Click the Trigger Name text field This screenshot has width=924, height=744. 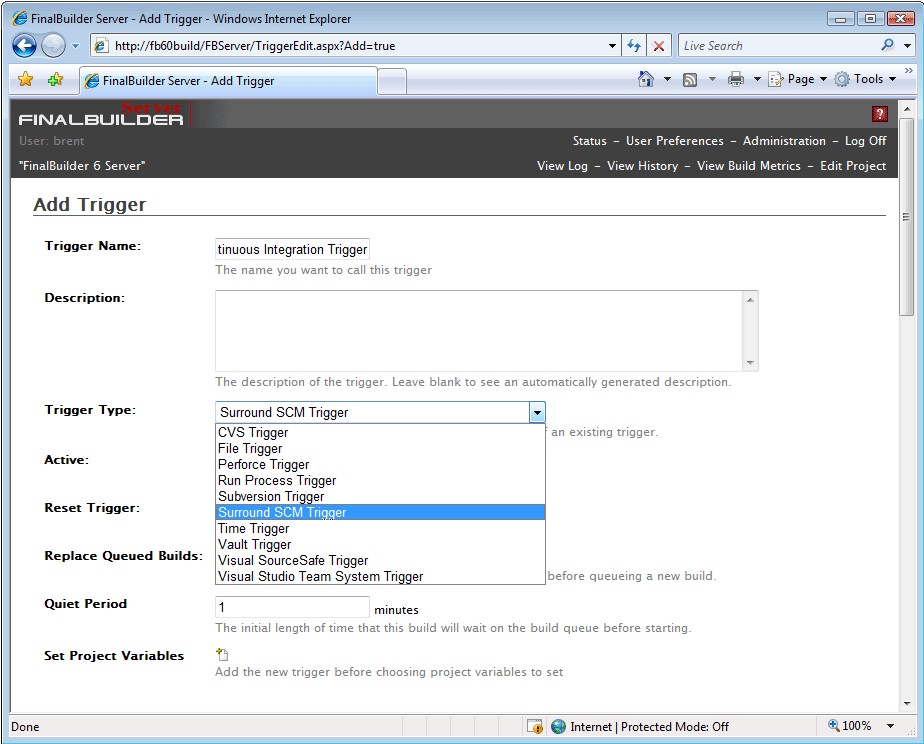[292, 249]
